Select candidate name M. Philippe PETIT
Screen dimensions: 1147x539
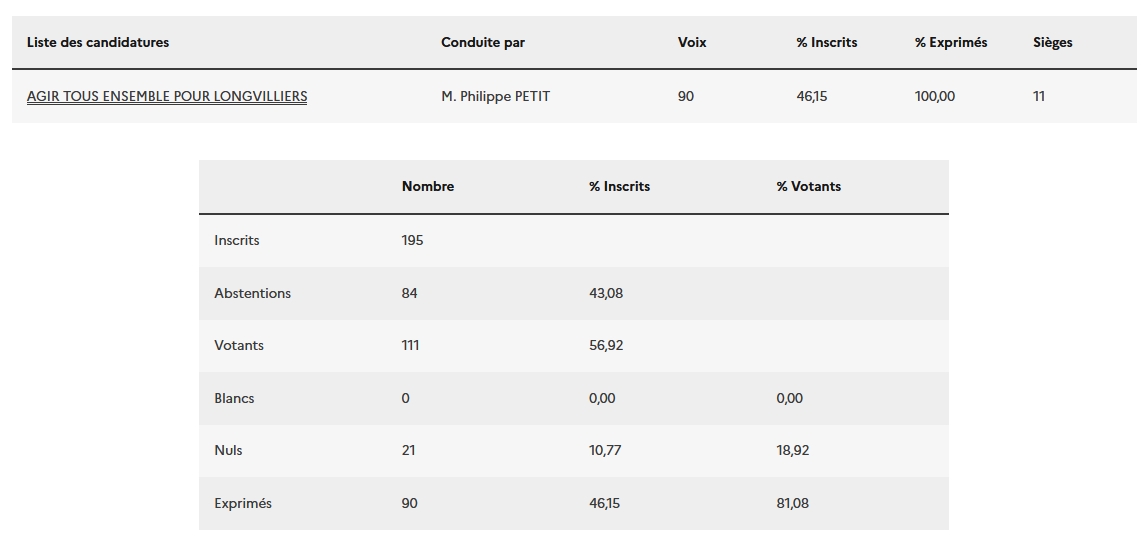pyautogui.click(x=495, y=97)
